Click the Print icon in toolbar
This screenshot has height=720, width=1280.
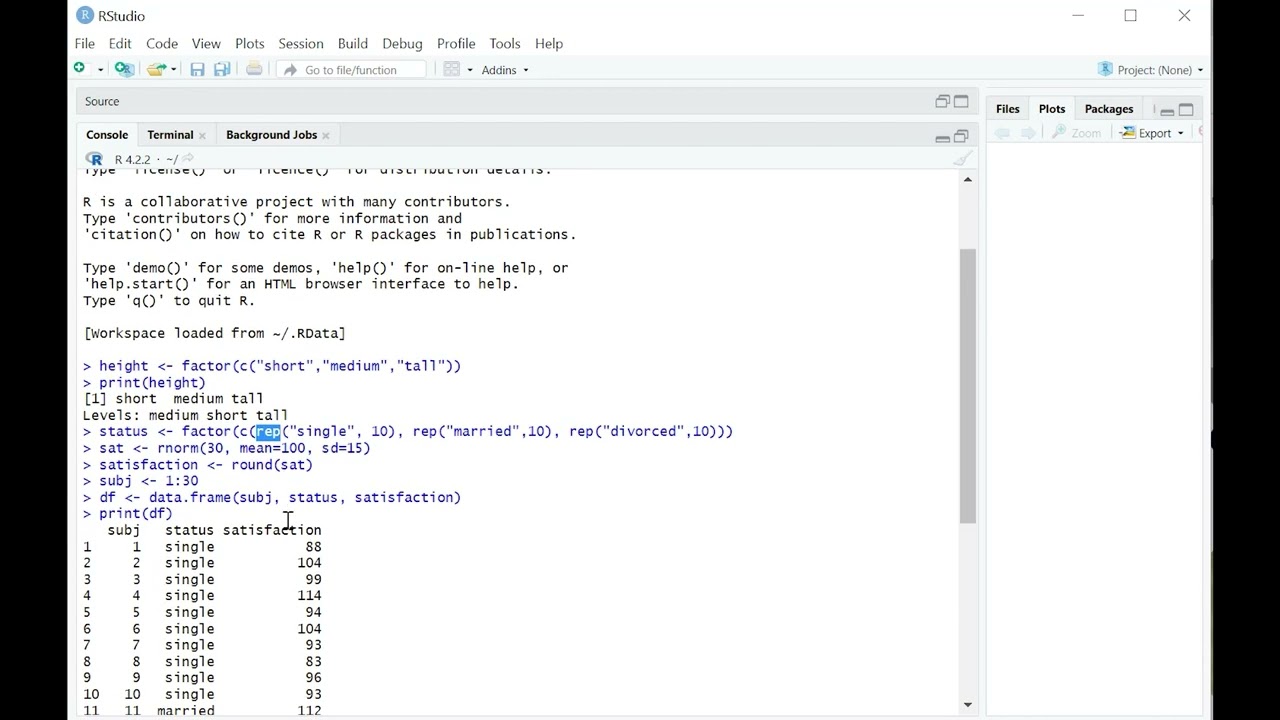pos(254,69)
